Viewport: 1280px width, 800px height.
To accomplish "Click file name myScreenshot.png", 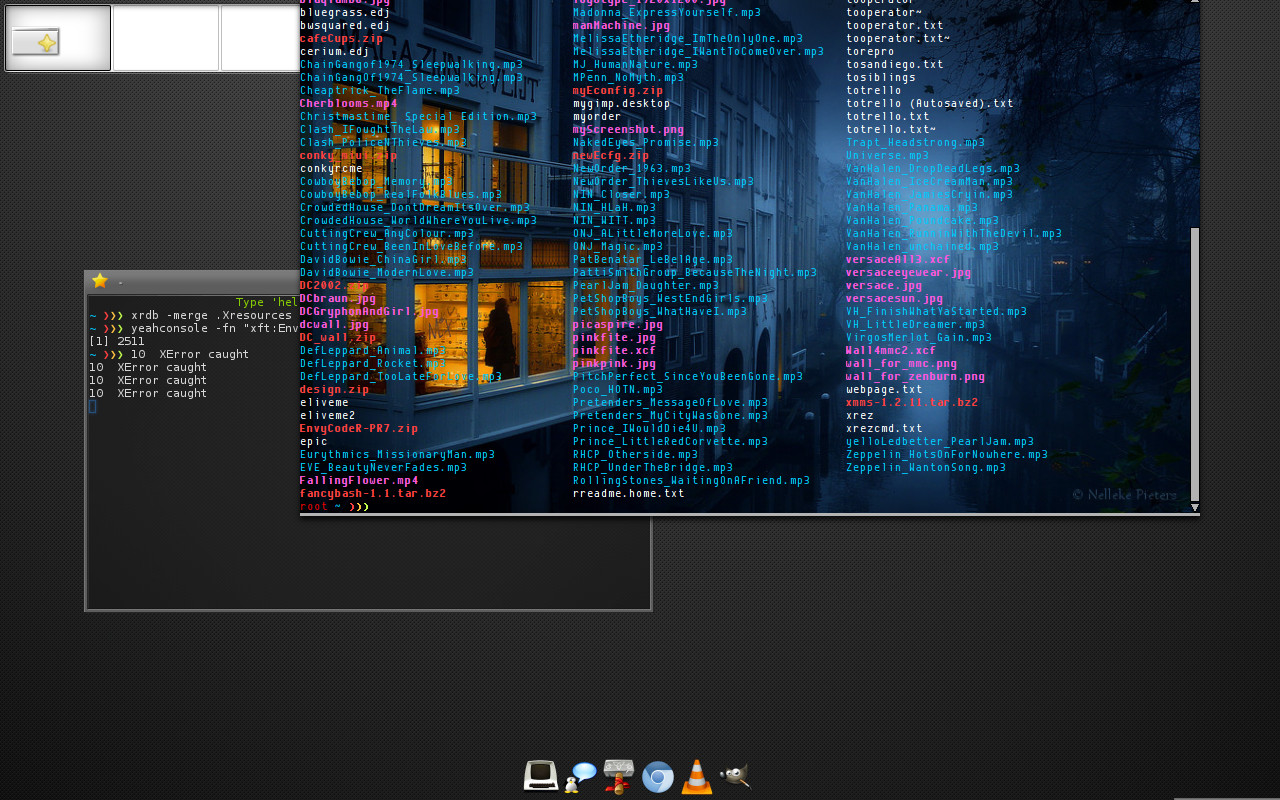I will tap(628, 129).
